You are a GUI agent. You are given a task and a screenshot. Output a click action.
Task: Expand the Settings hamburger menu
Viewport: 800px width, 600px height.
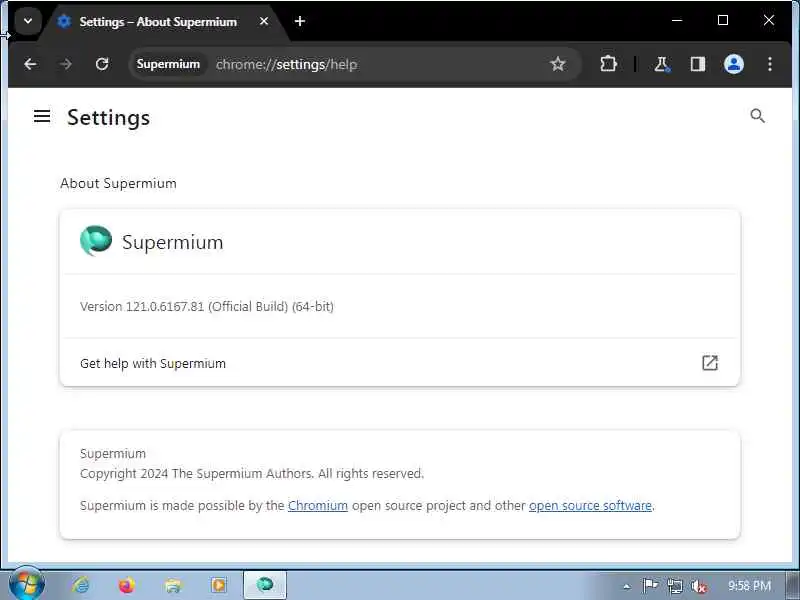[42, 116]
